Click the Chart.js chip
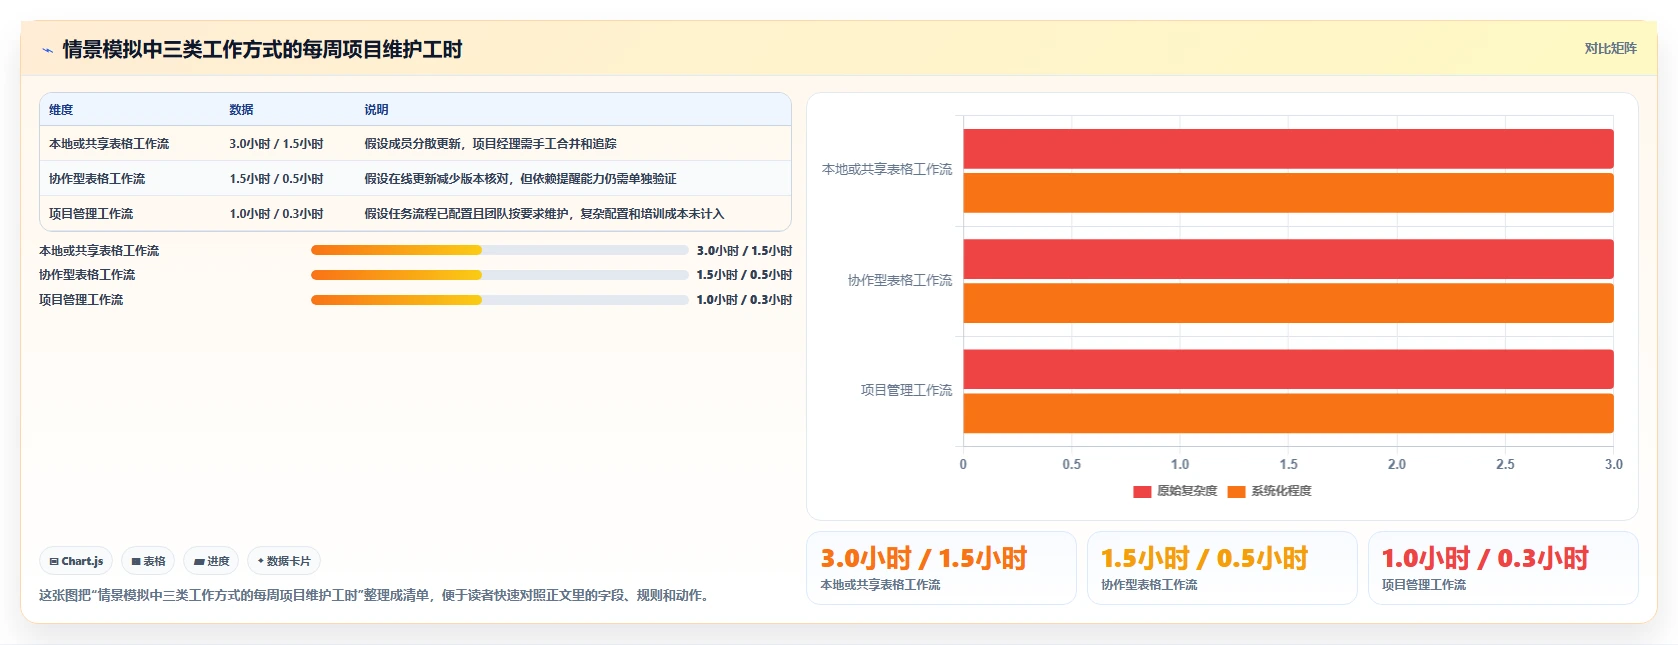Screen dimensions: 1678x645 77,561
